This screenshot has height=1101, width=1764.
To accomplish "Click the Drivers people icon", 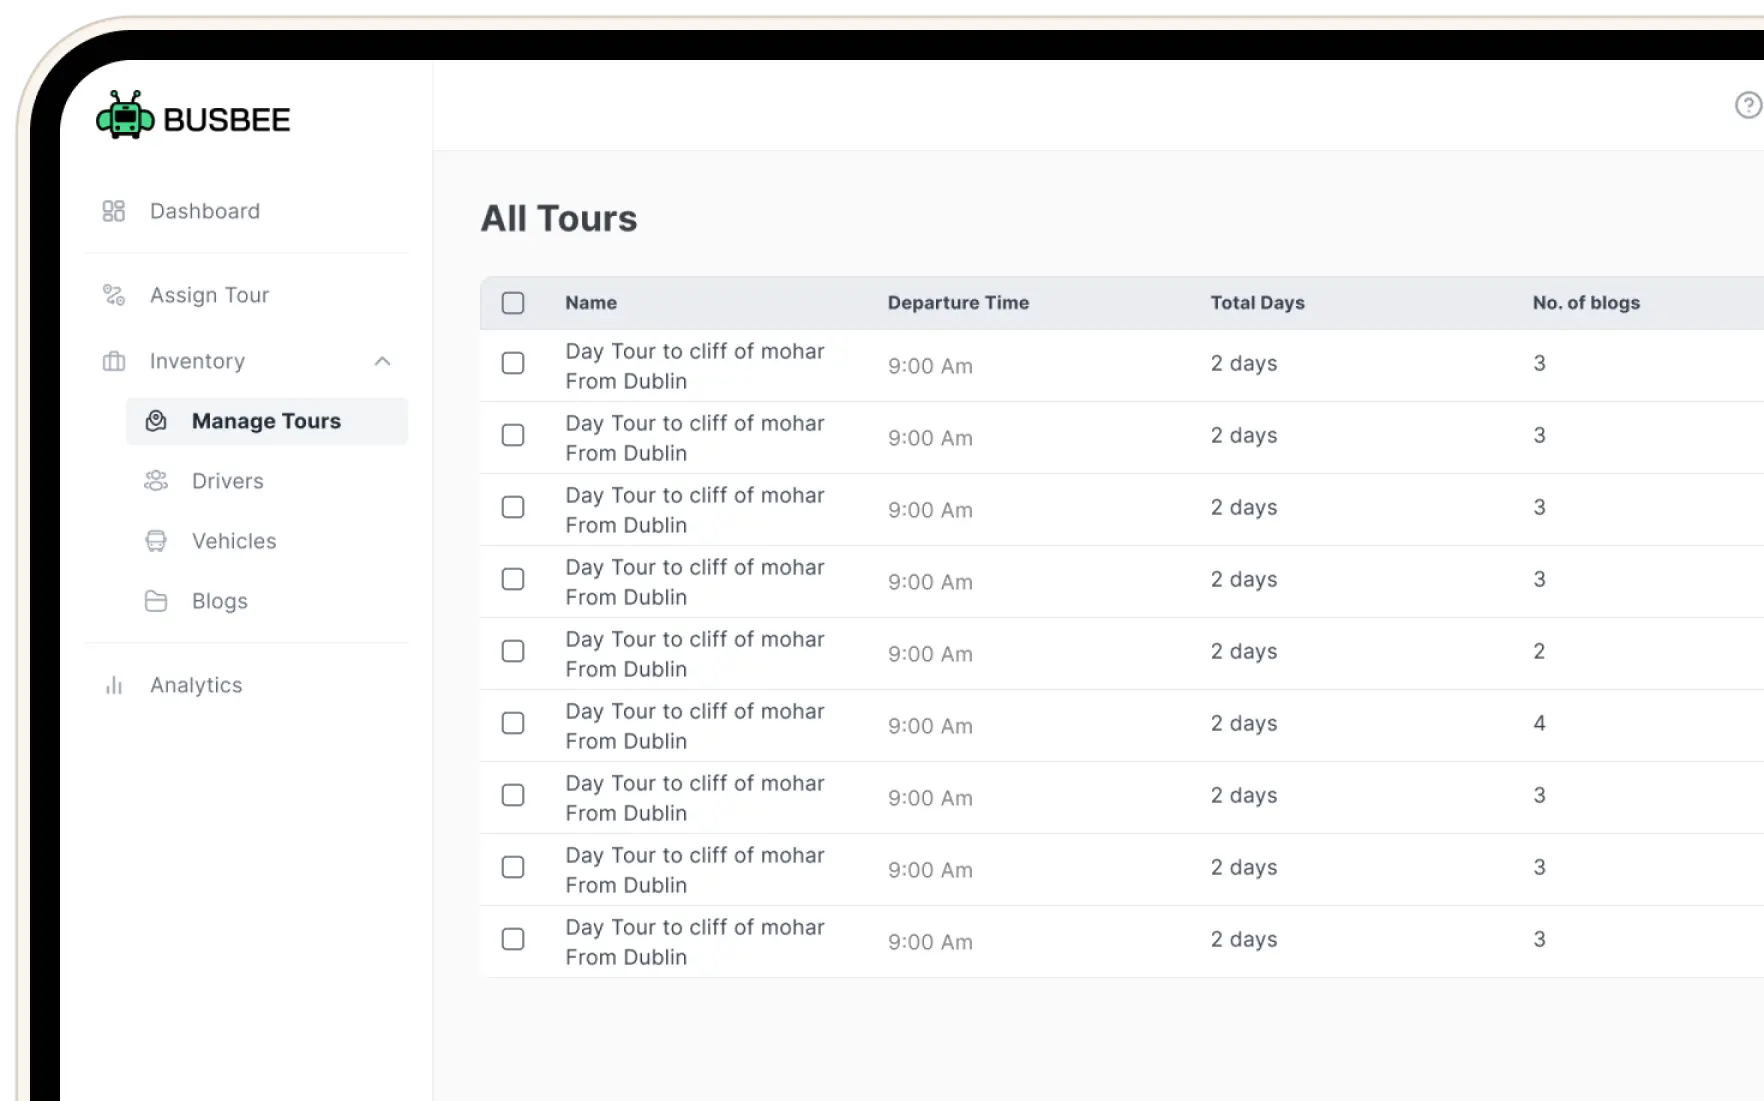I will [156, 481].
